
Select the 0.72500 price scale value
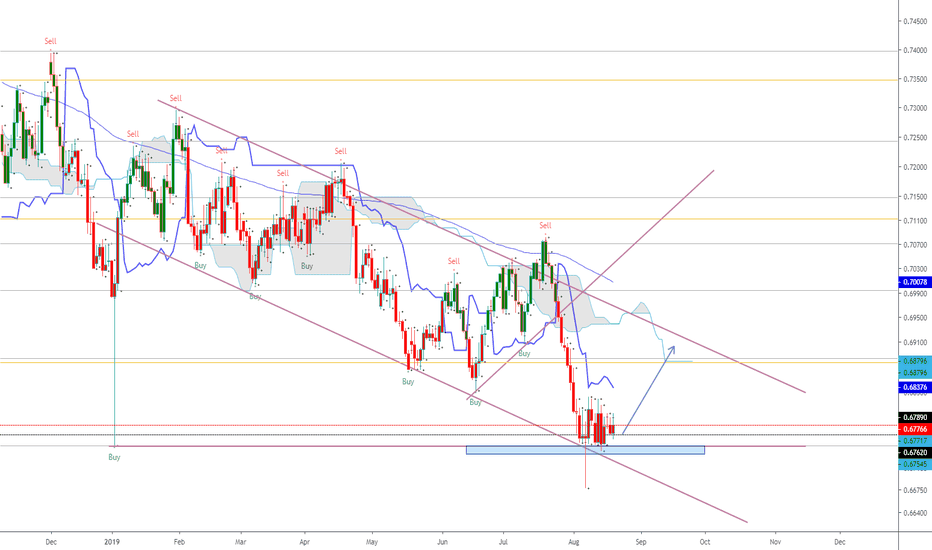(915, 138)
